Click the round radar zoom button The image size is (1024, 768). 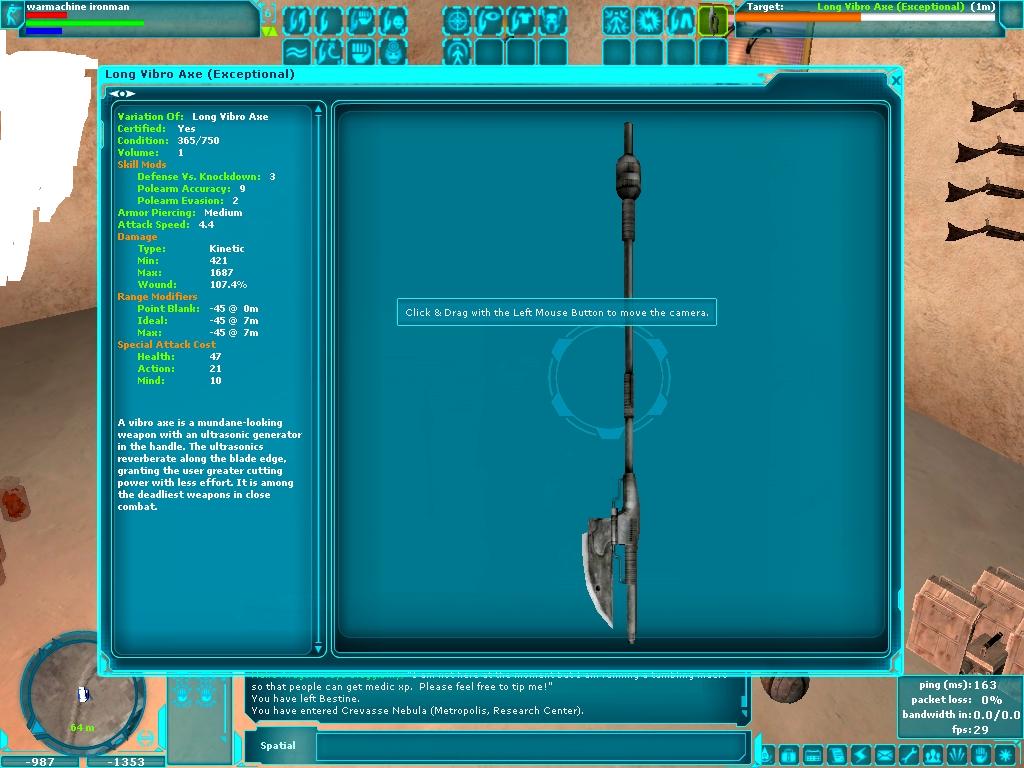tap(146, 739)
